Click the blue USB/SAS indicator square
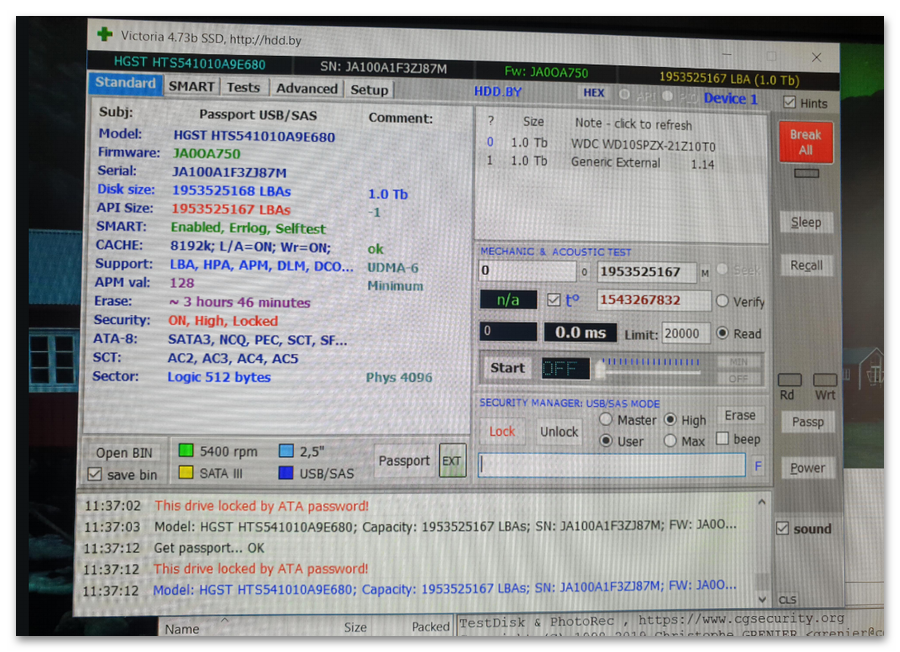900x652 pixels. (x=285, y=472)
